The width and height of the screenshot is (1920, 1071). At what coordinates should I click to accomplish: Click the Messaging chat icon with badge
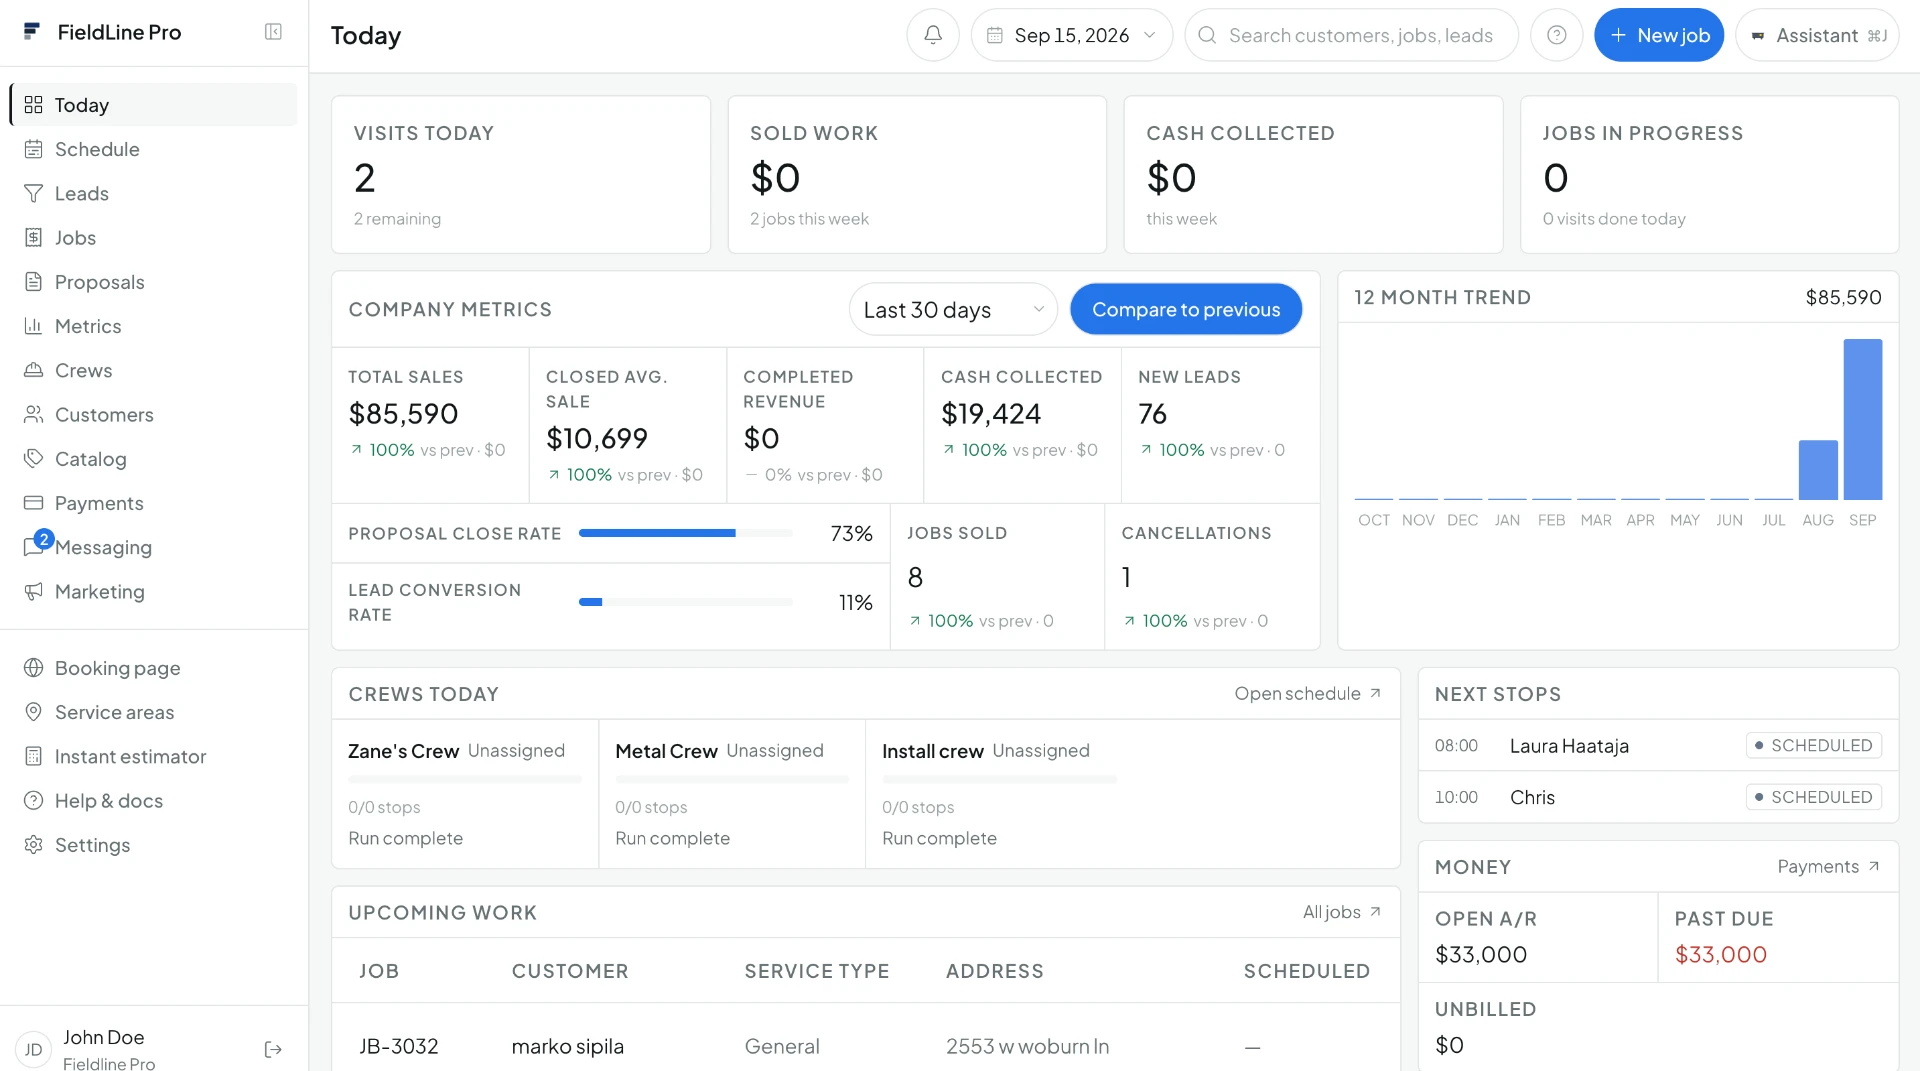35,545
